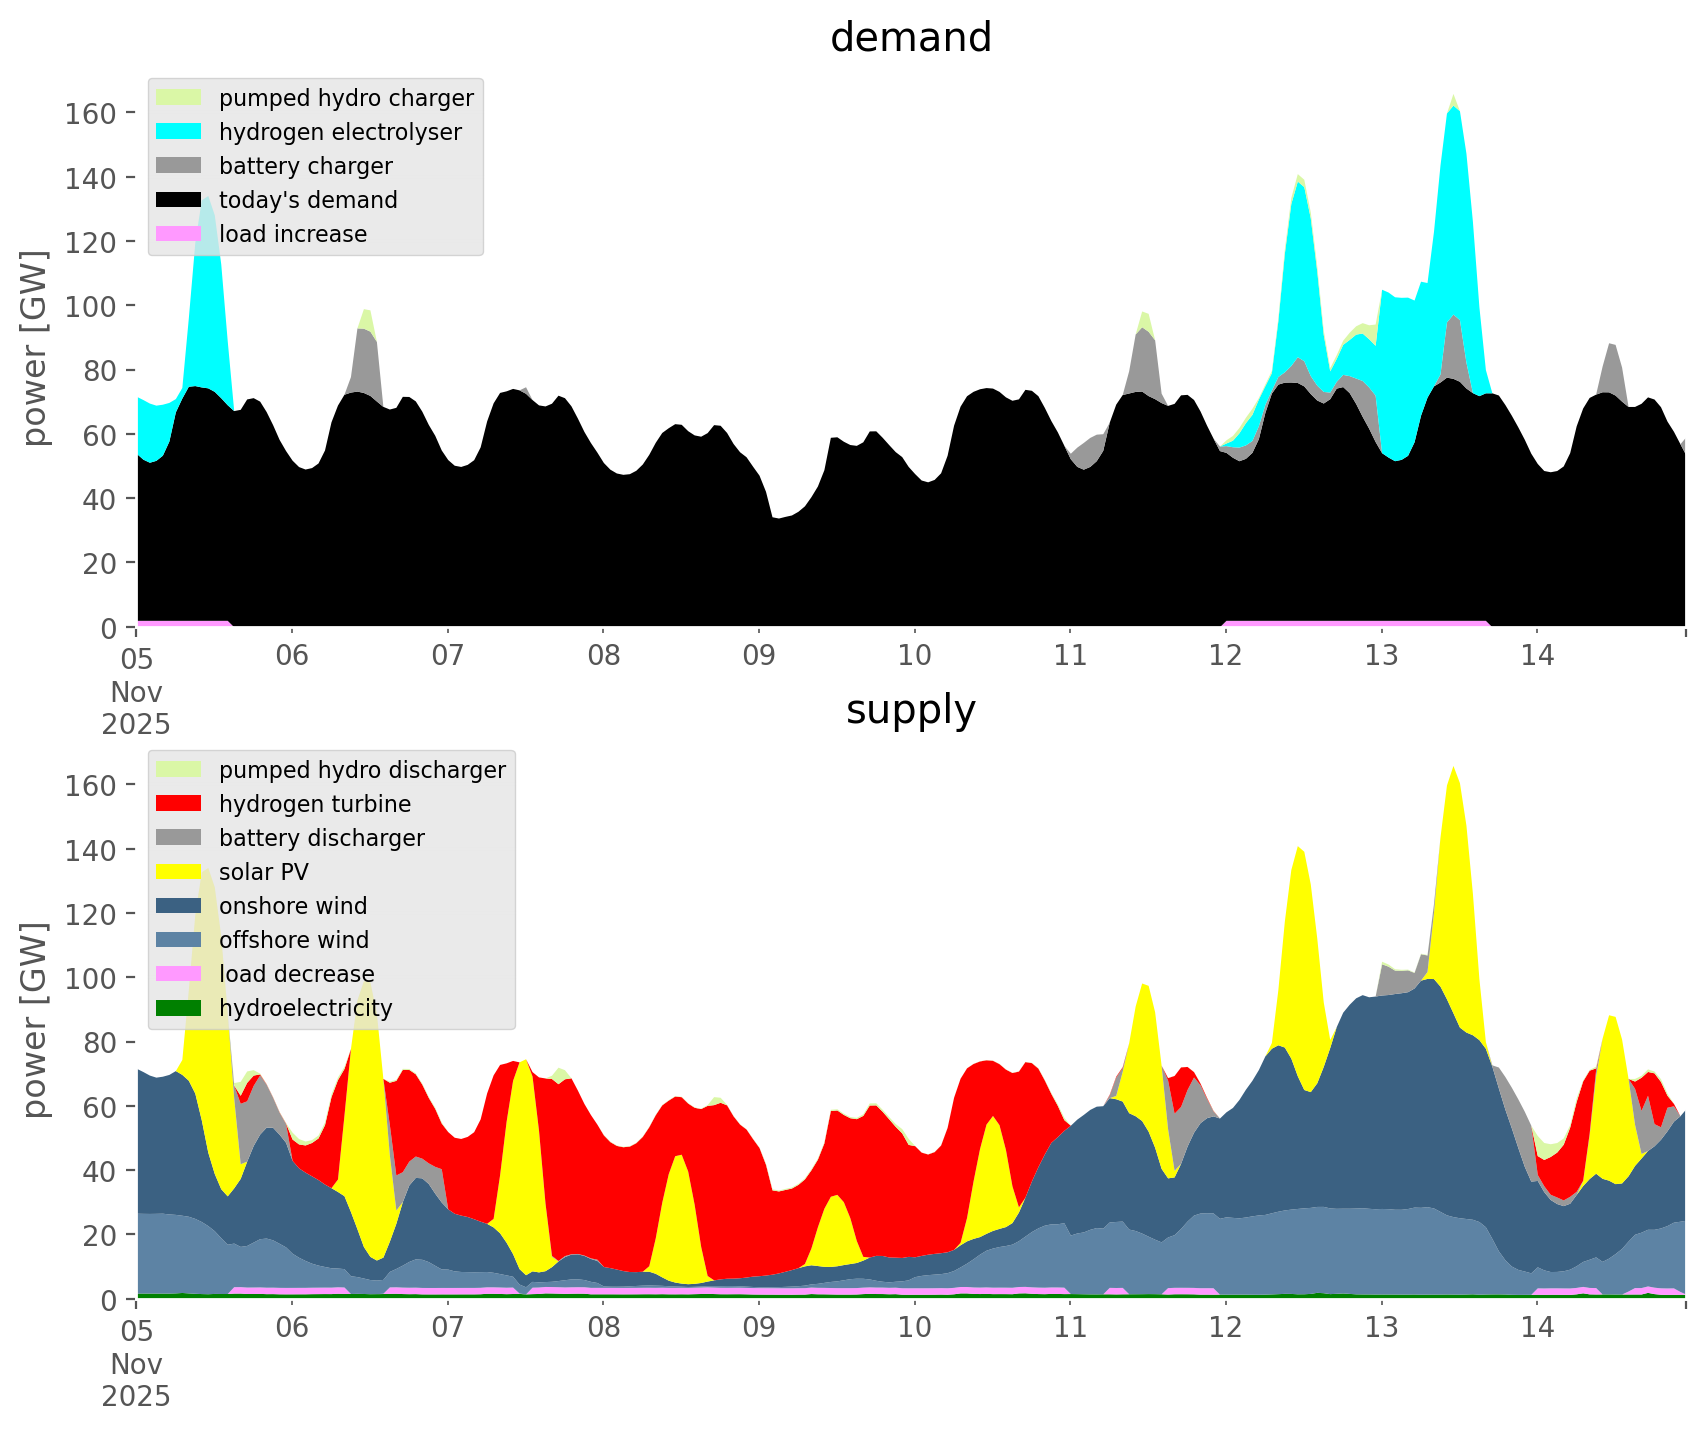Click the pumped hydro charger legend label
Viewport: 1706px width, 1431px height.
346,98
